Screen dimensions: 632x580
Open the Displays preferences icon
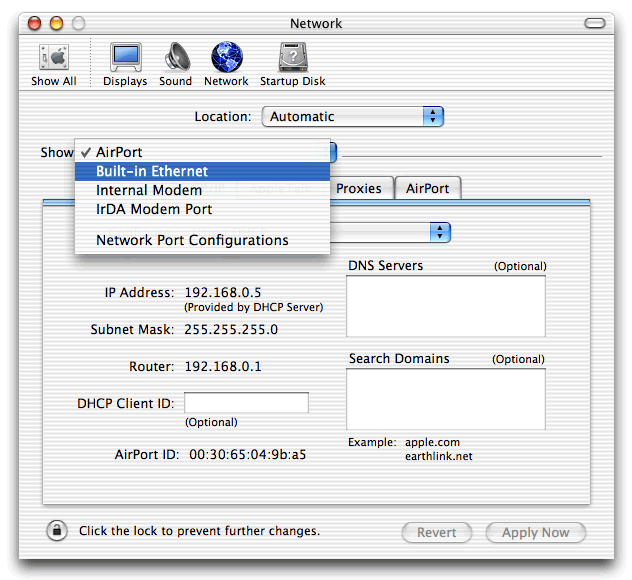pos(125,58)
